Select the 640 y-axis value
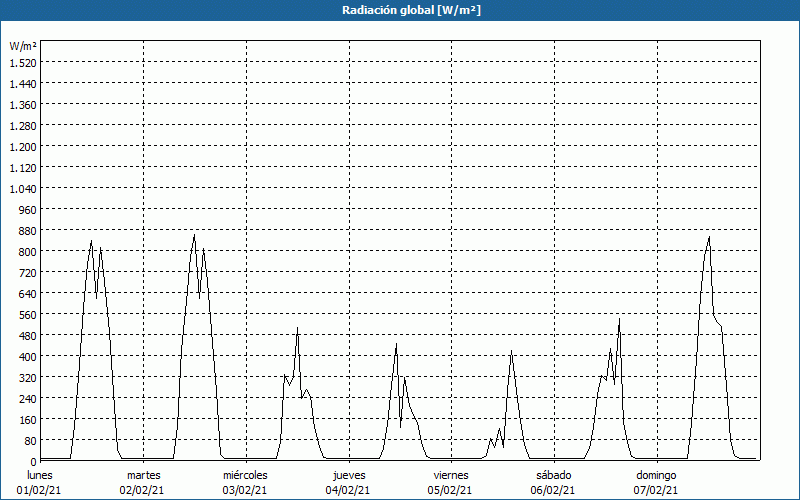This screenshot has height=500, width=800. [28, 294]
